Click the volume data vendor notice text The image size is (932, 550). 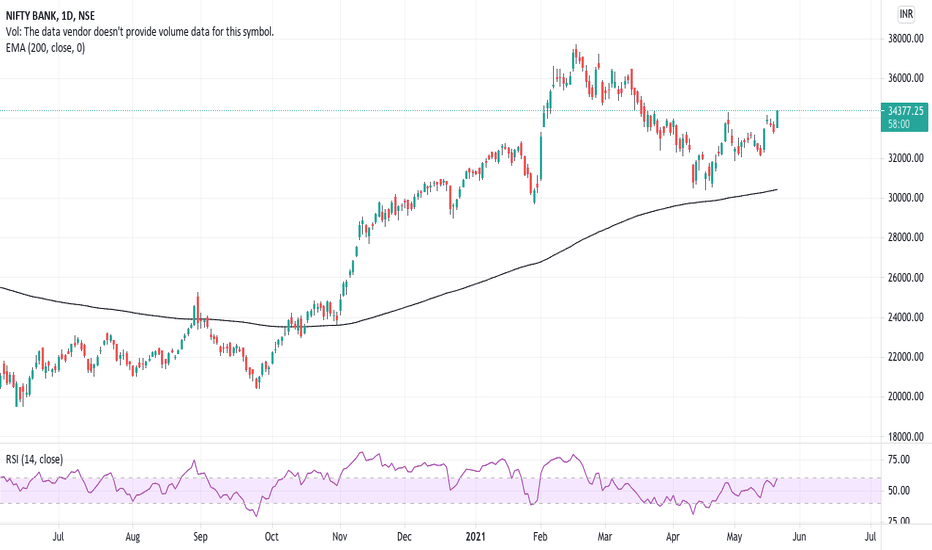pos(140,32)
